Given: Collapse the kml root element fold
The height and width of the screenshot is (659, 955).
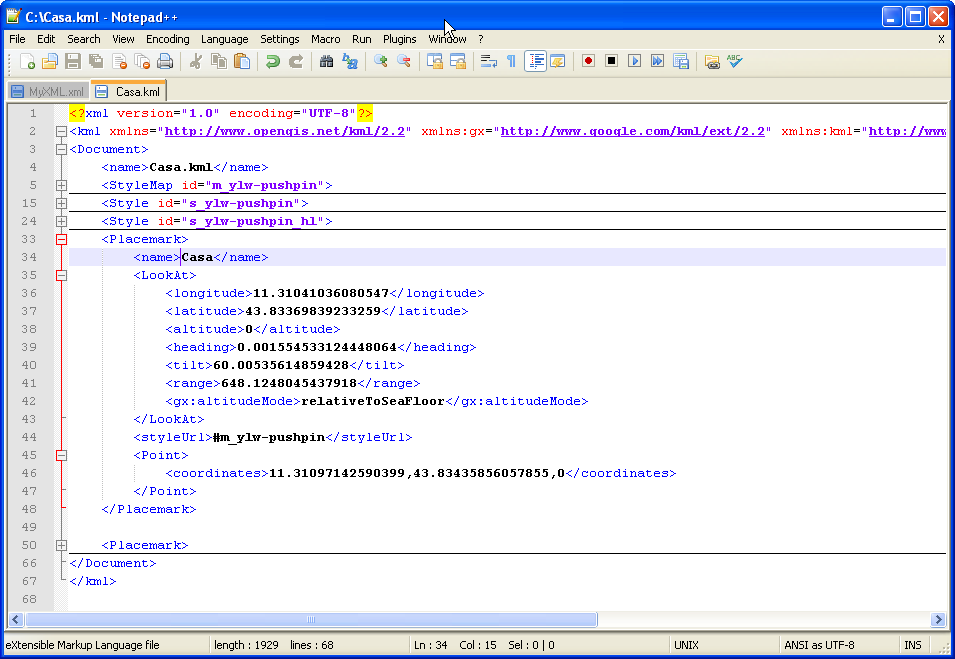Looking at the screenshot, I should (61, 131).
